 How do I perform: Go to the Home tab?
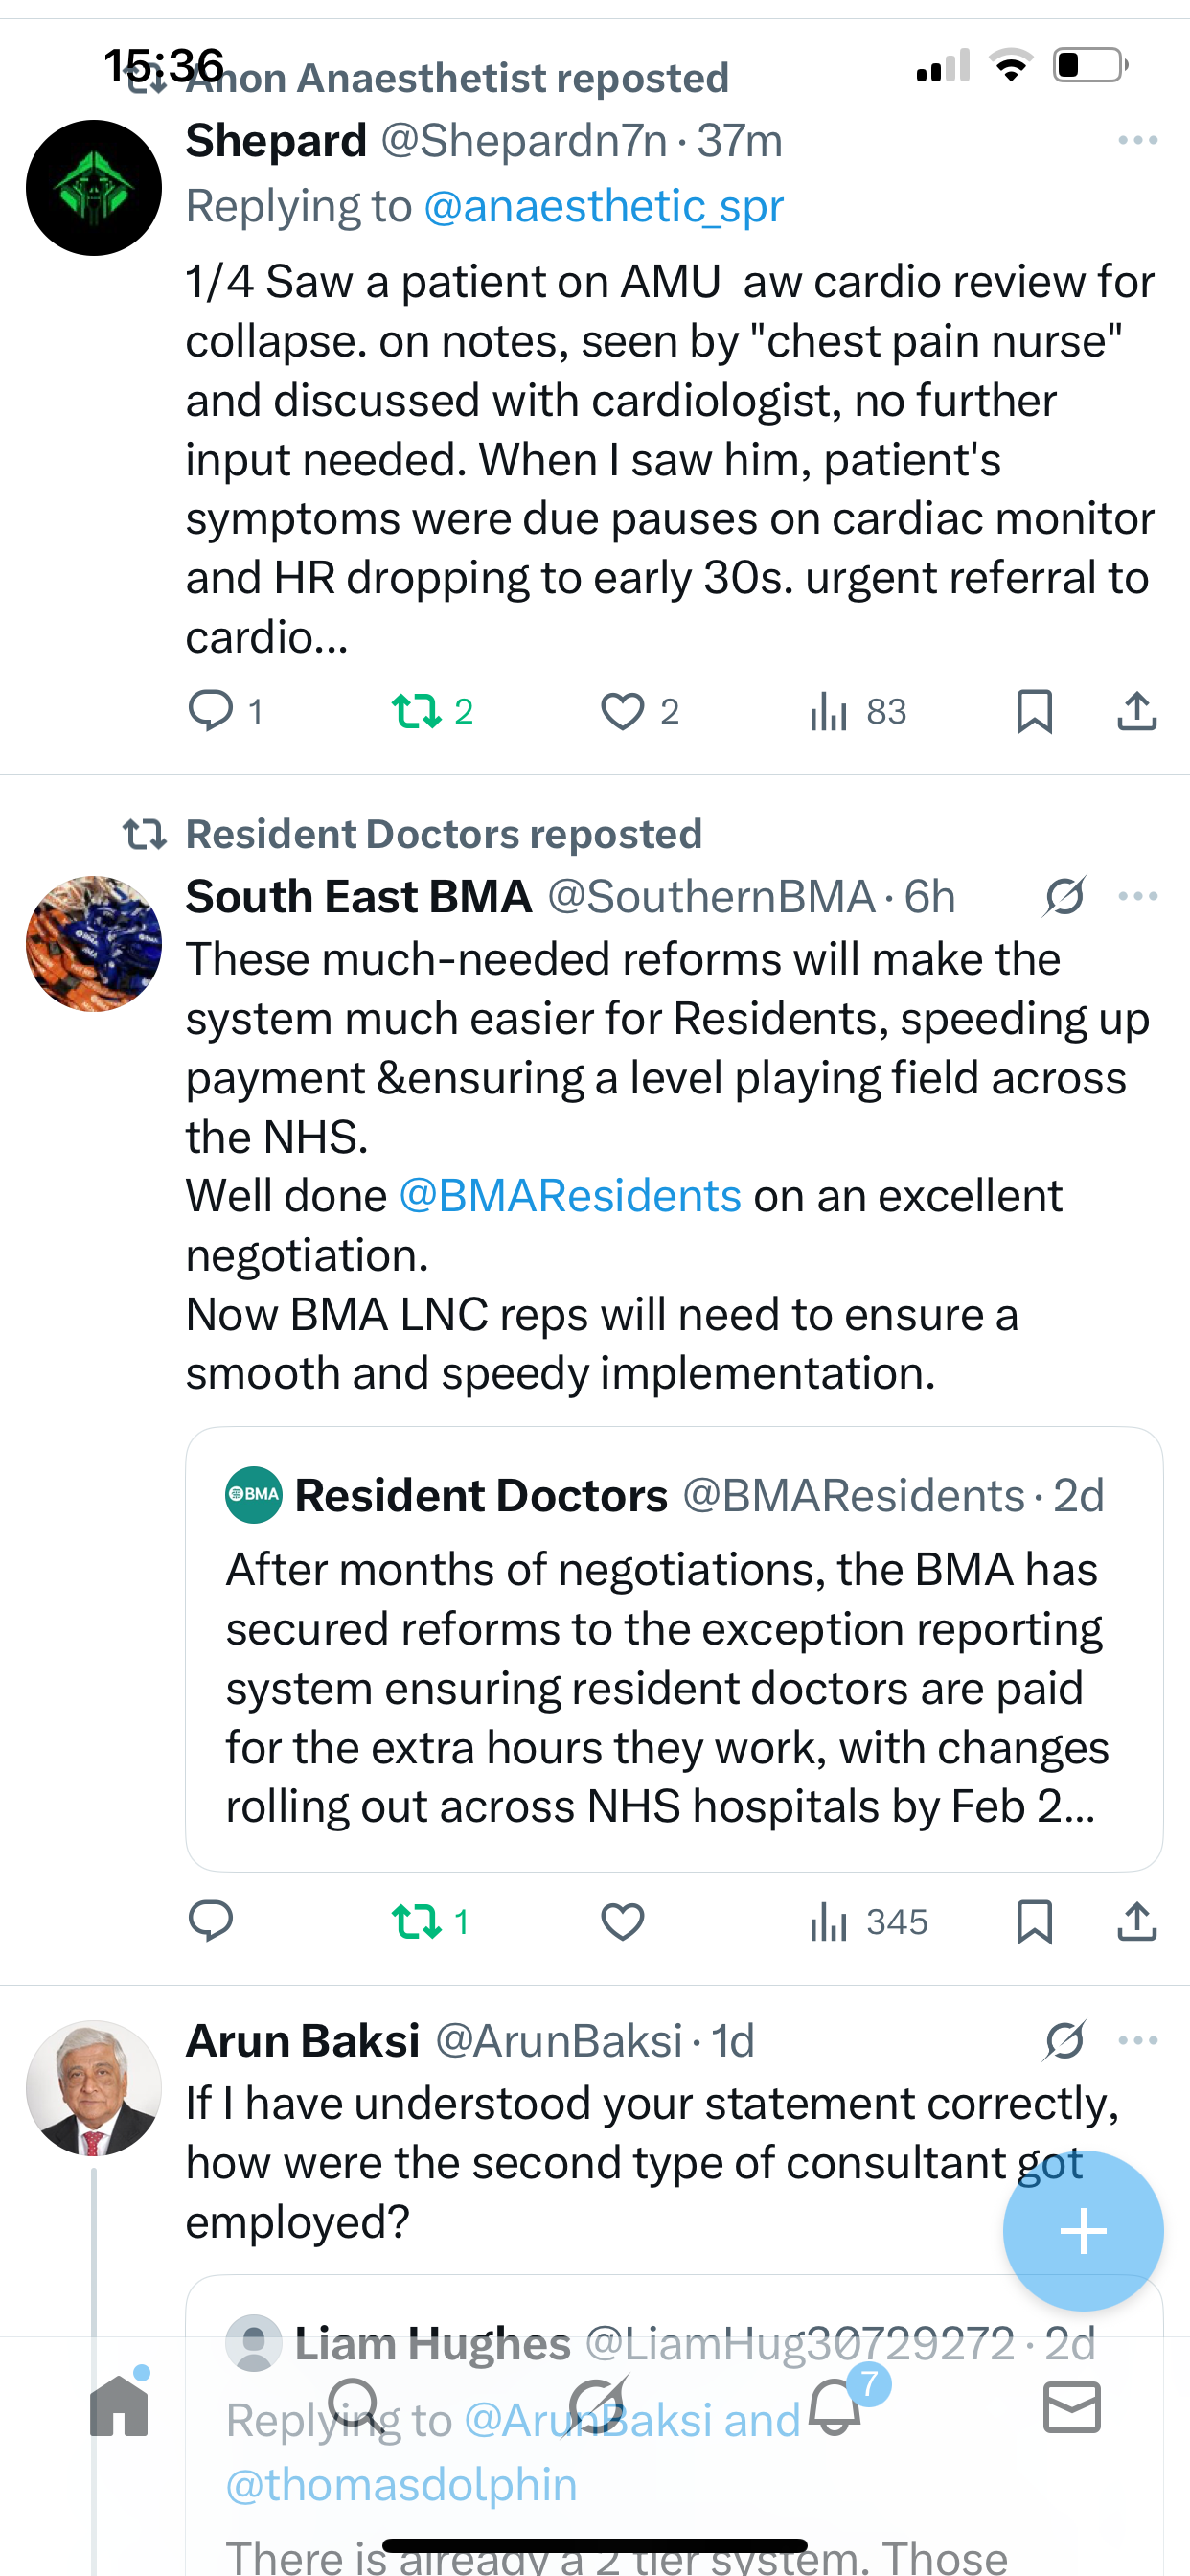click(x=119, y=2406)
